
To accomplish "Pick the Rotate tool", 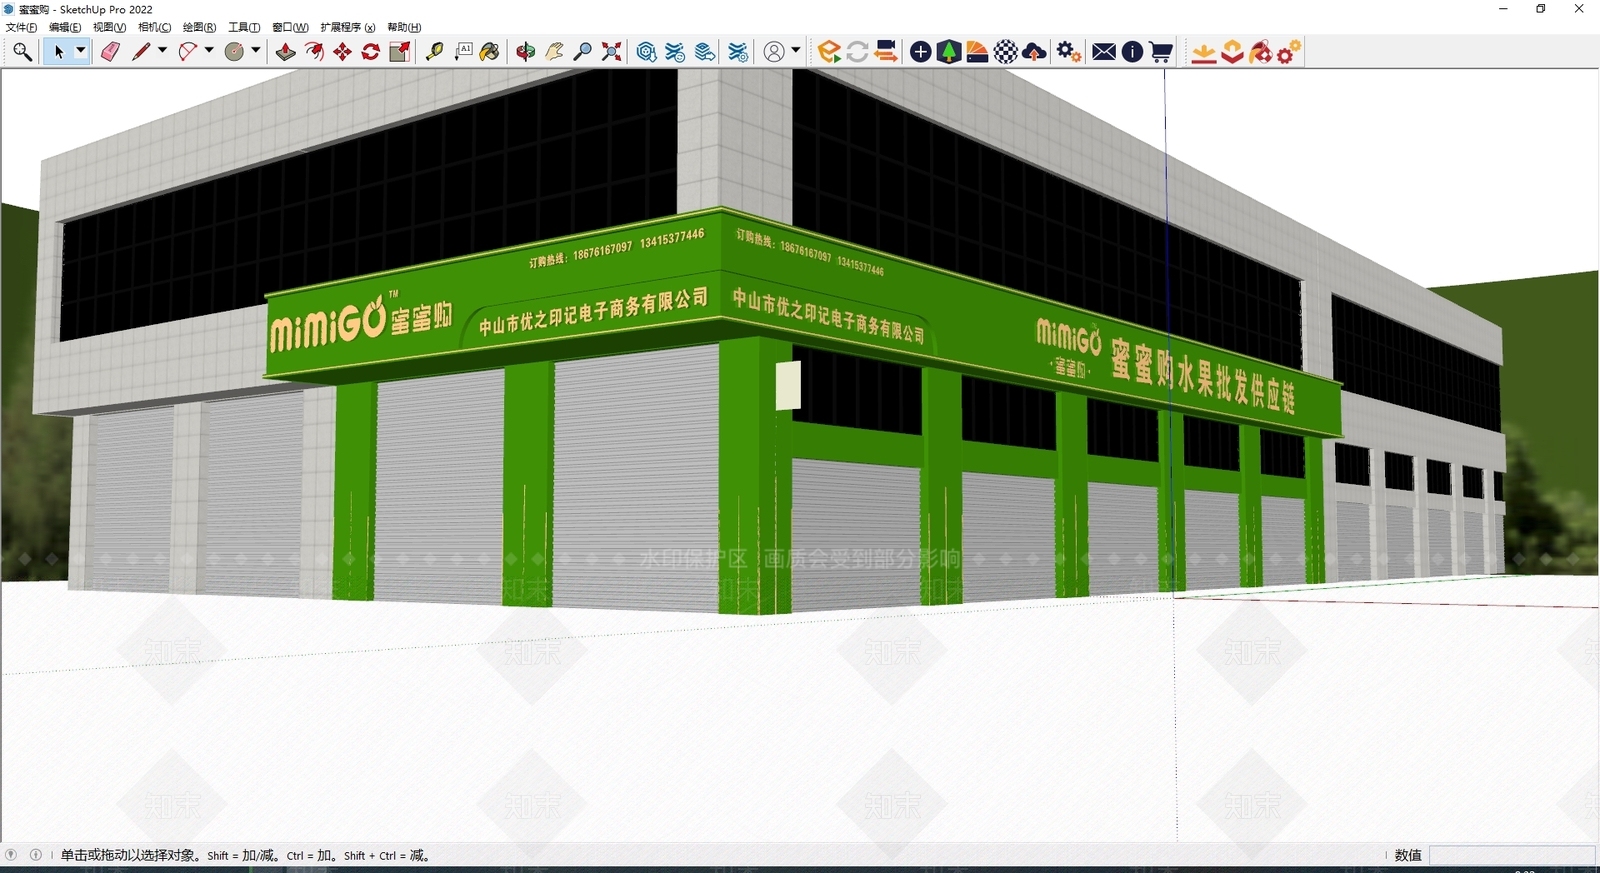I will (371, 52).
